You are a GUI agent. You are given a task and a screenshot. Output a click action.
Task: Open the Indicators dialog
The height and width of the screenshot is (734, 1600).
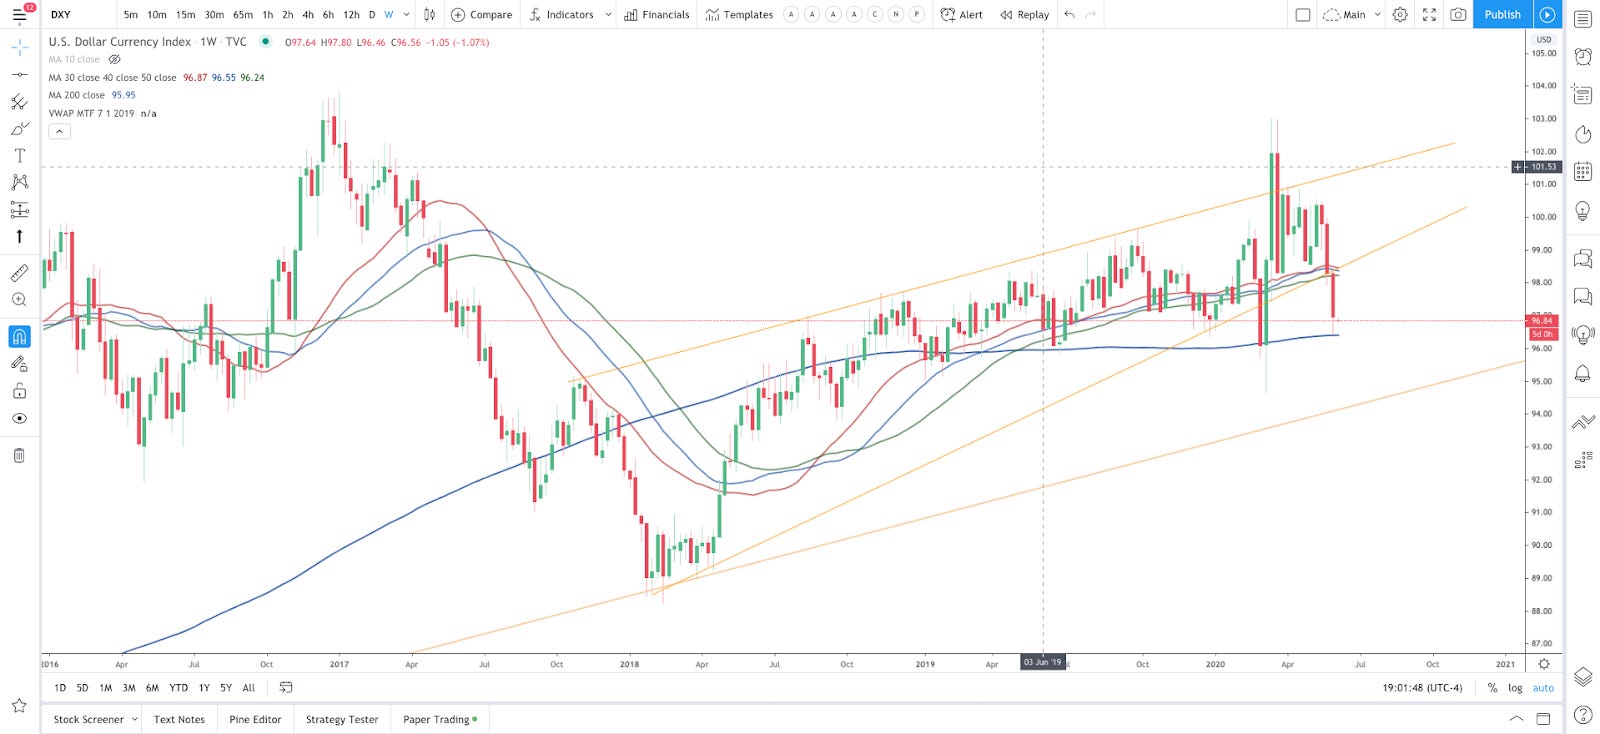(x=561, y=15)
